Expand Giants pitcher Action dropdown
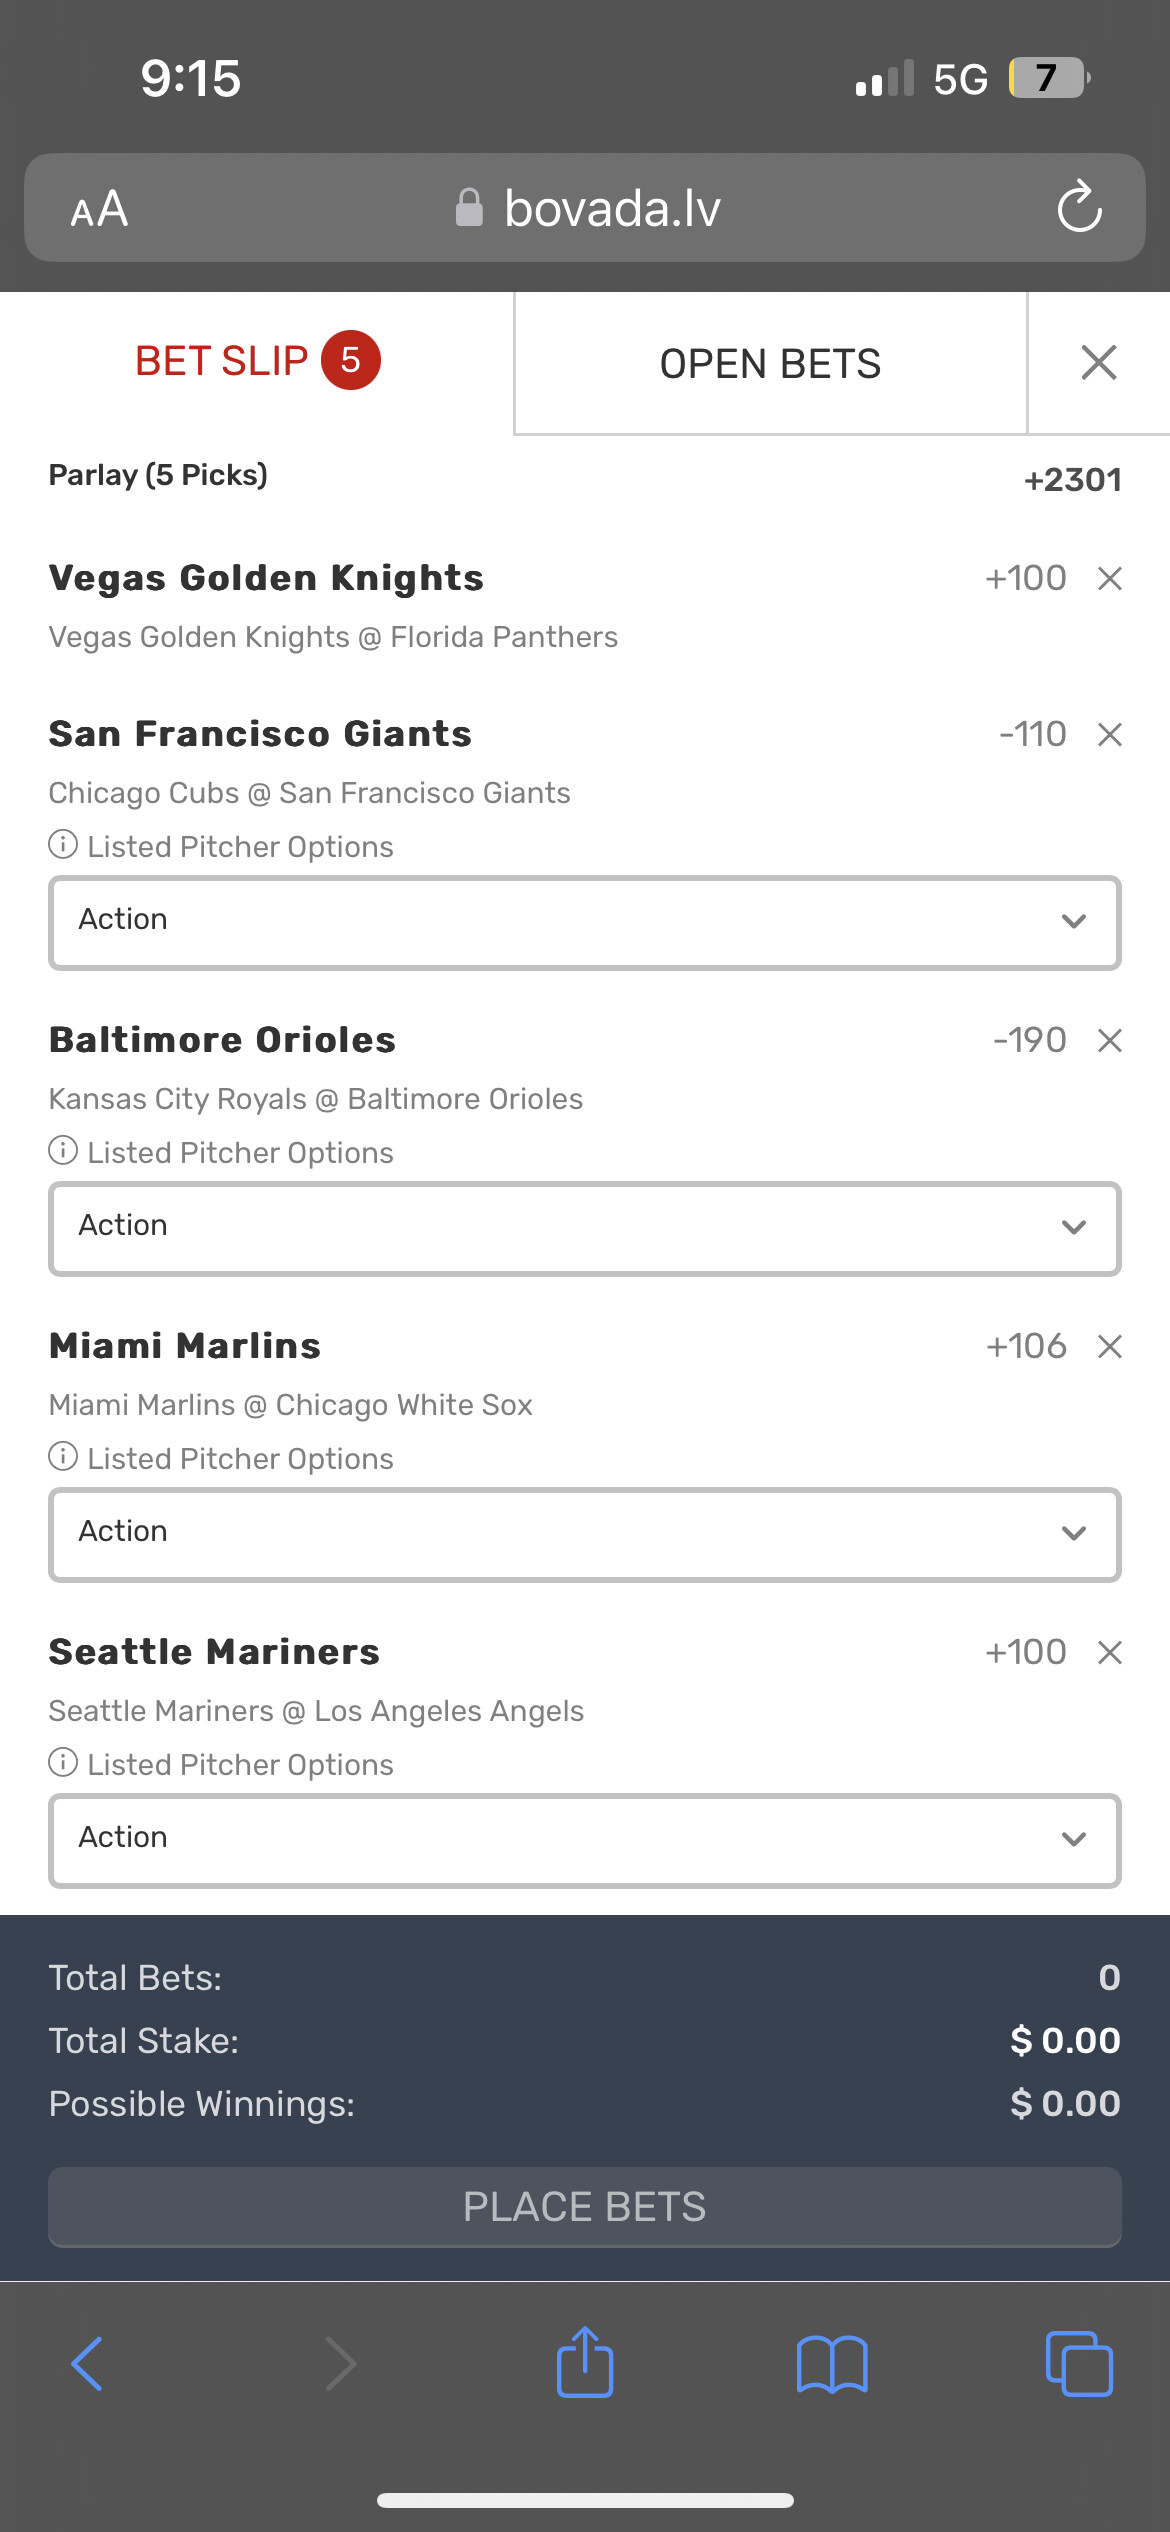This screenshot has height=2532, width=1170. pyautogui.click(x=585, y=922)
